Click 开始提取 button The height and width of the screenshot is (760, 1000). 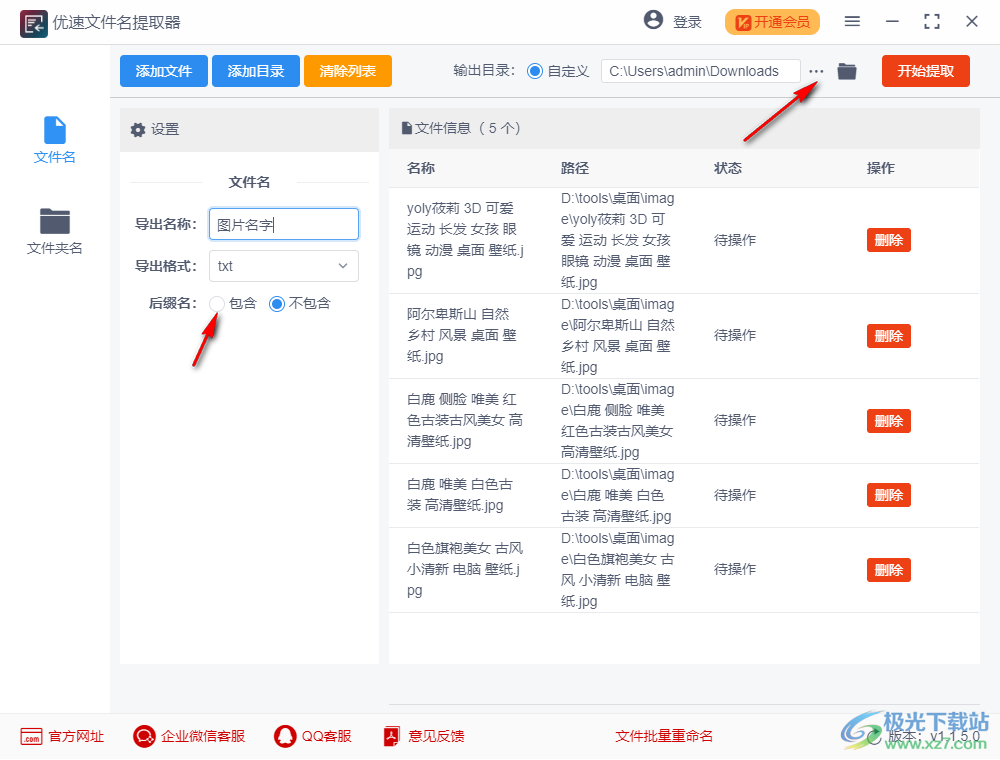926,71
